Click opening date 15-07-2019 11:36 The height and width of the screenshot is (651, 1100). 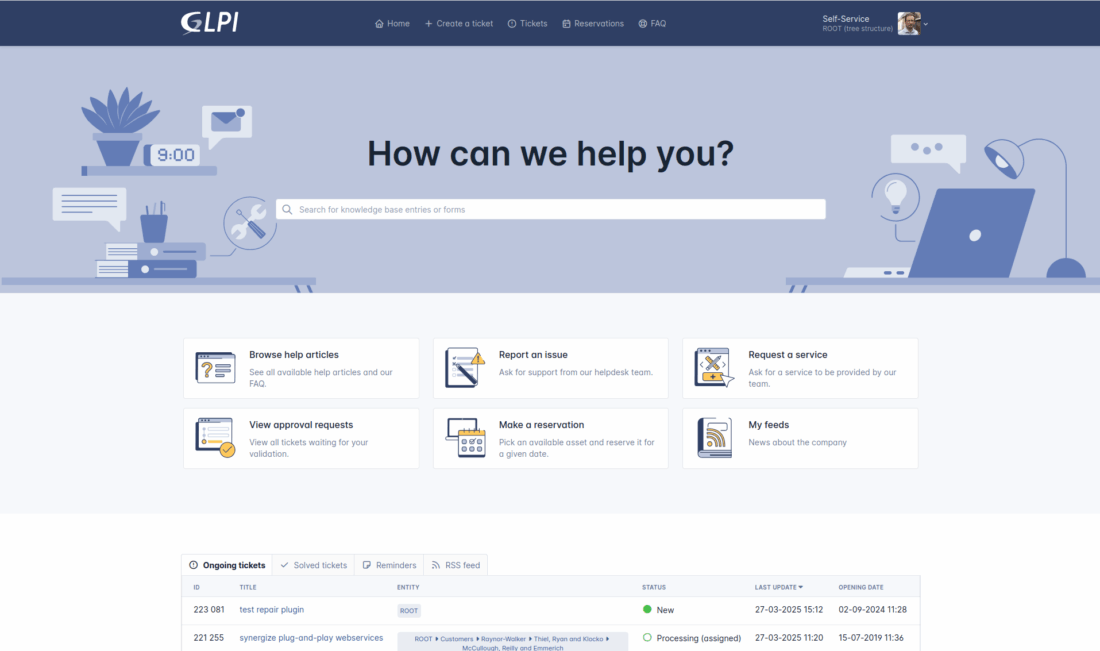[871, 638]
